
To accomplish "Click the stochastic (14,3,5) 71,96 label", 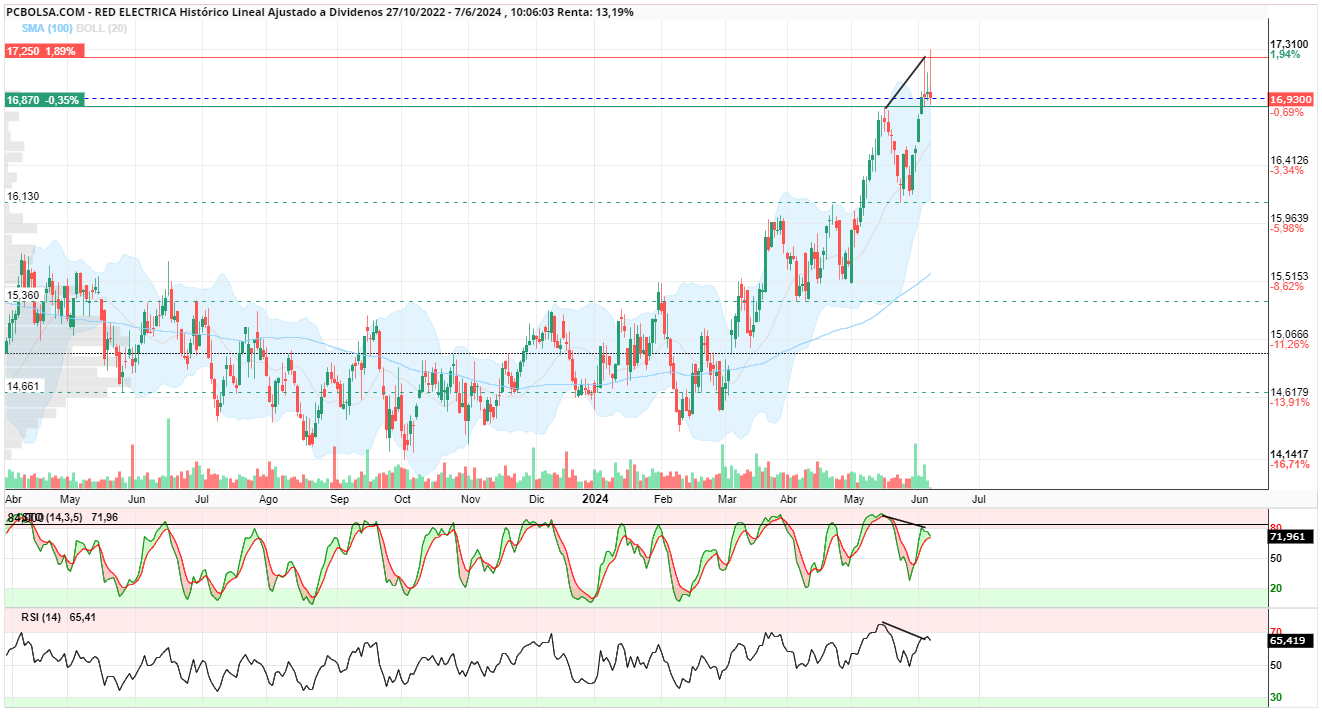I will pyautogui.click(x=63, y=517).
